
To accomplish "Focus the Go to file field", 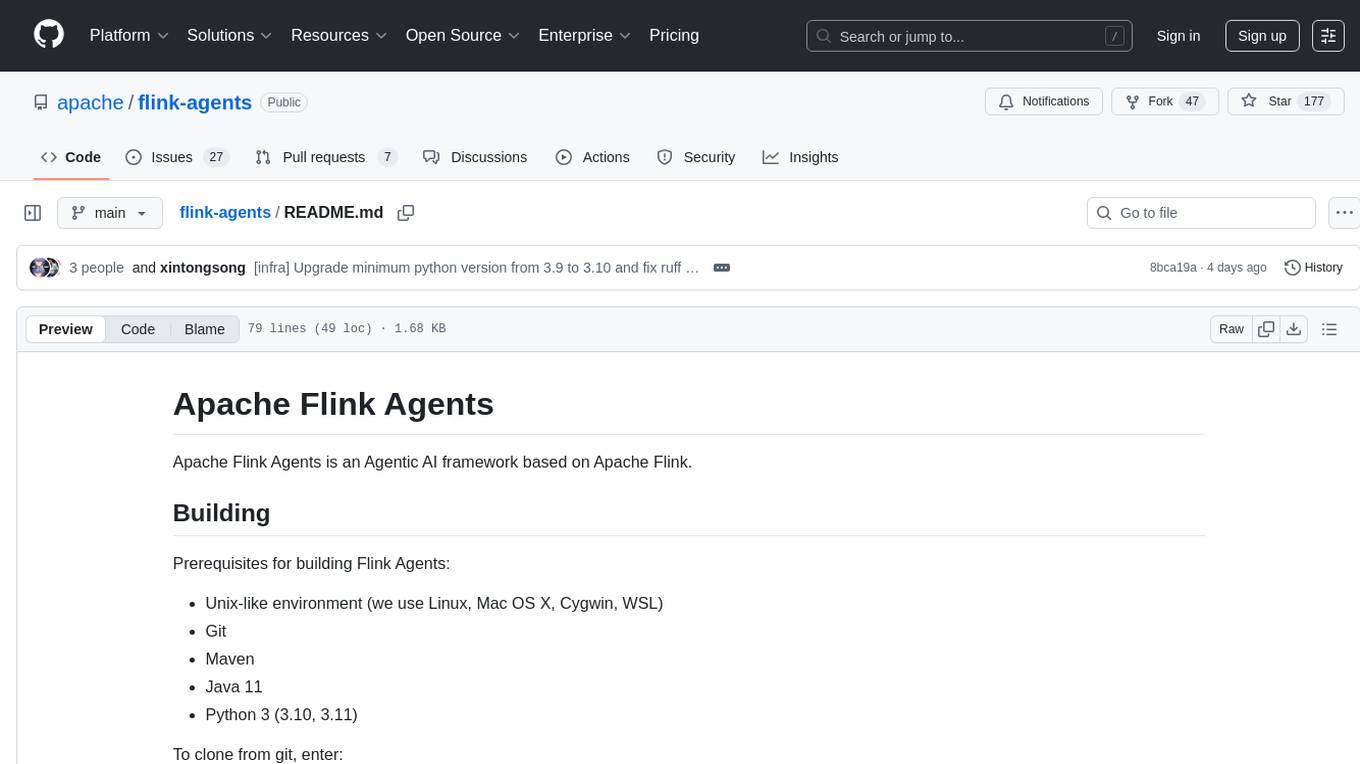I will (x=1201, y=213).
